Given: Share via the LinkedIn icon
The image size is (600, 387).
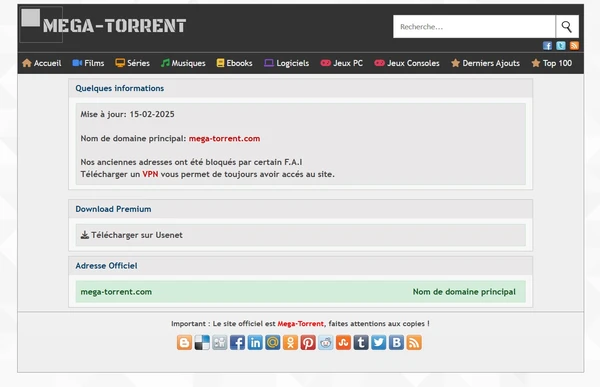Looking at the screenshot, I should click(255, 343).
